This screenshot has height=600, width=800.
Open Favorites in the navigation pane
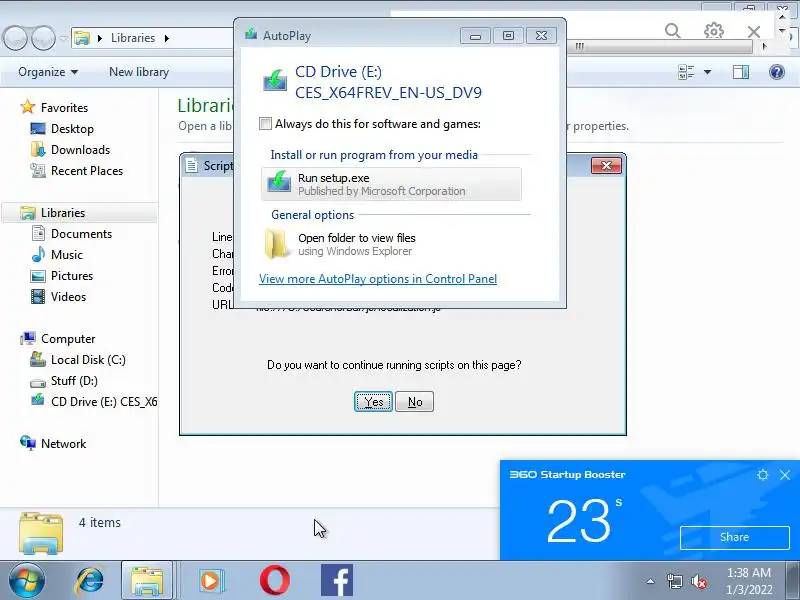pyautogui.click(x=64, y=108)
